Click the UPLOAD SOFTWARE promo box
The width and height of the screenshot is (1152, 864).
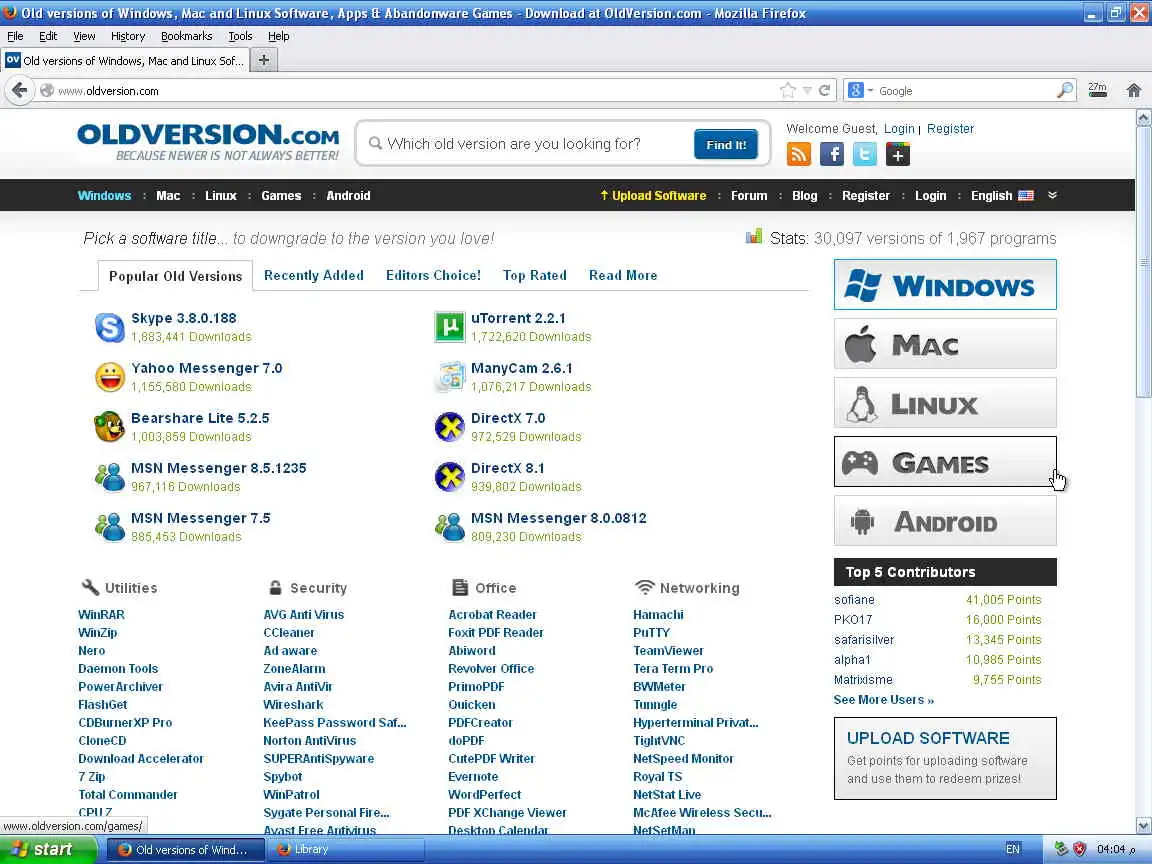(x=945, y=758)
